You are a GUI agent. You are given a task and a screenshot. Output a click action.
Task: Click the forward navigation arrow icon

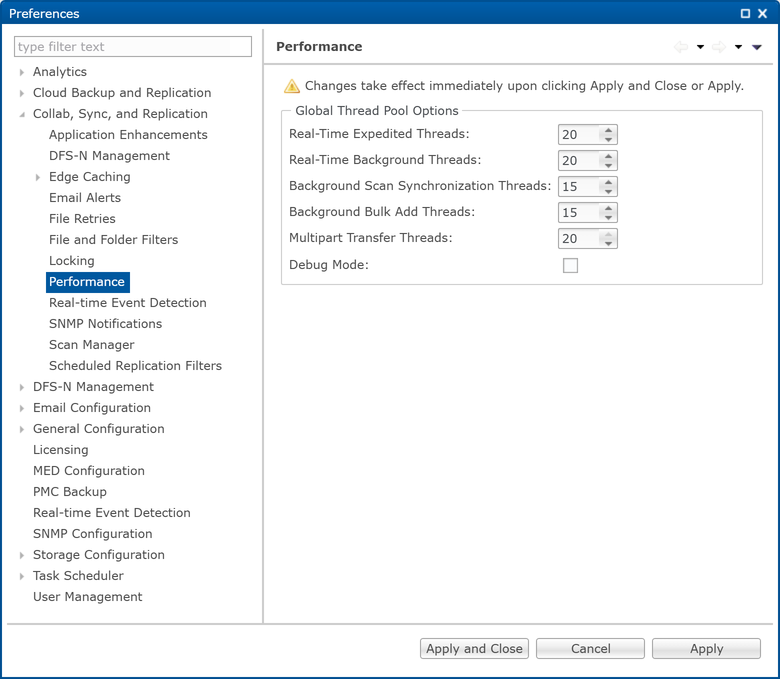(719, 47)
